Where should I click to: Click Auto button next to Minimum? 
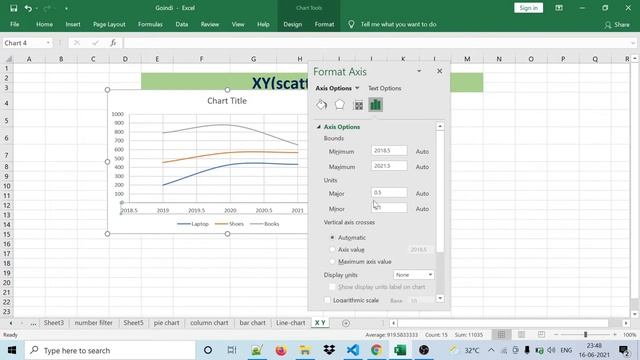pyautogui.click(x=422, y=151)
